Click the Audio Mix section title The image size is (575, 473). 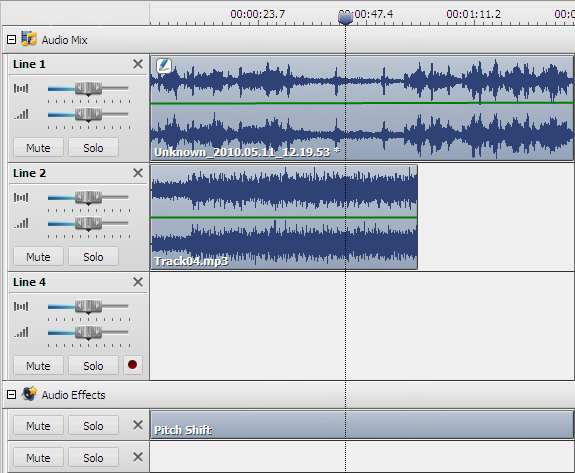65,40
